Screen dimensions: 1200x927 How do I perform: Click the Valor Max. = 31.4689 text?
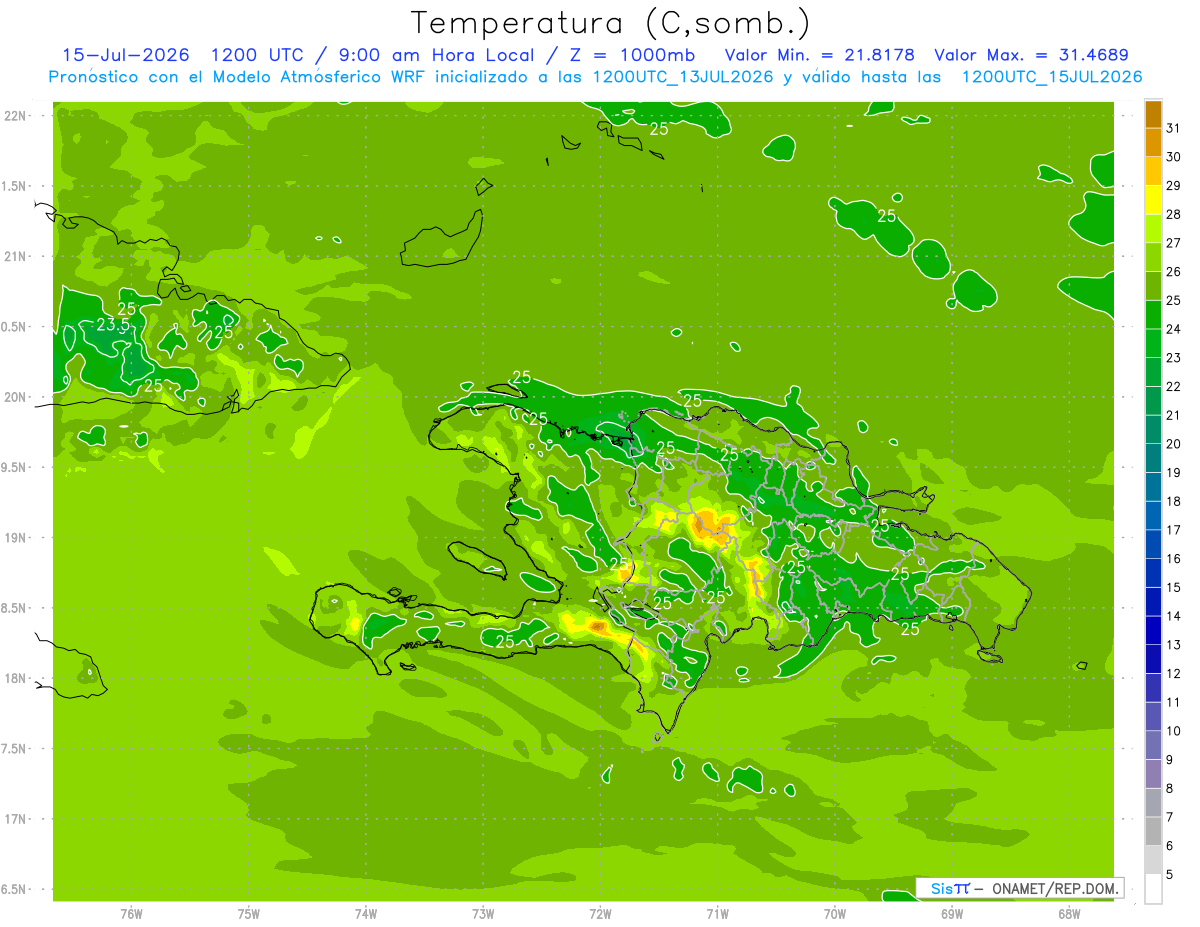coord(1031,55)
